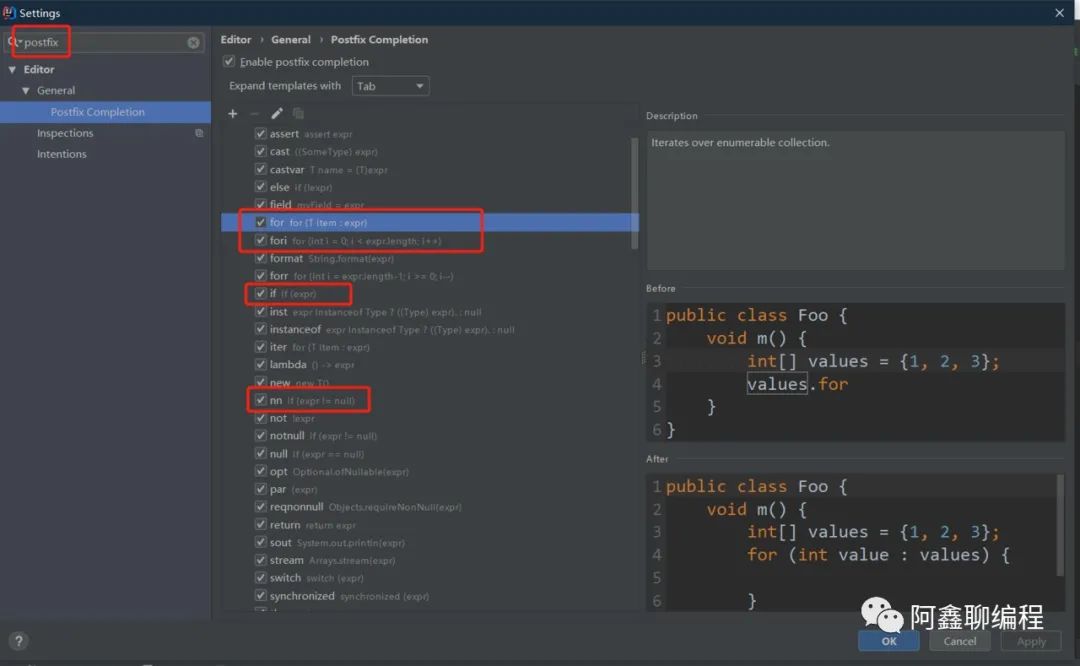Image resolution: width=1080 pixels, height=666 pixels.
Task: Toggle the return template checkbox
Action: click(260, 525)
